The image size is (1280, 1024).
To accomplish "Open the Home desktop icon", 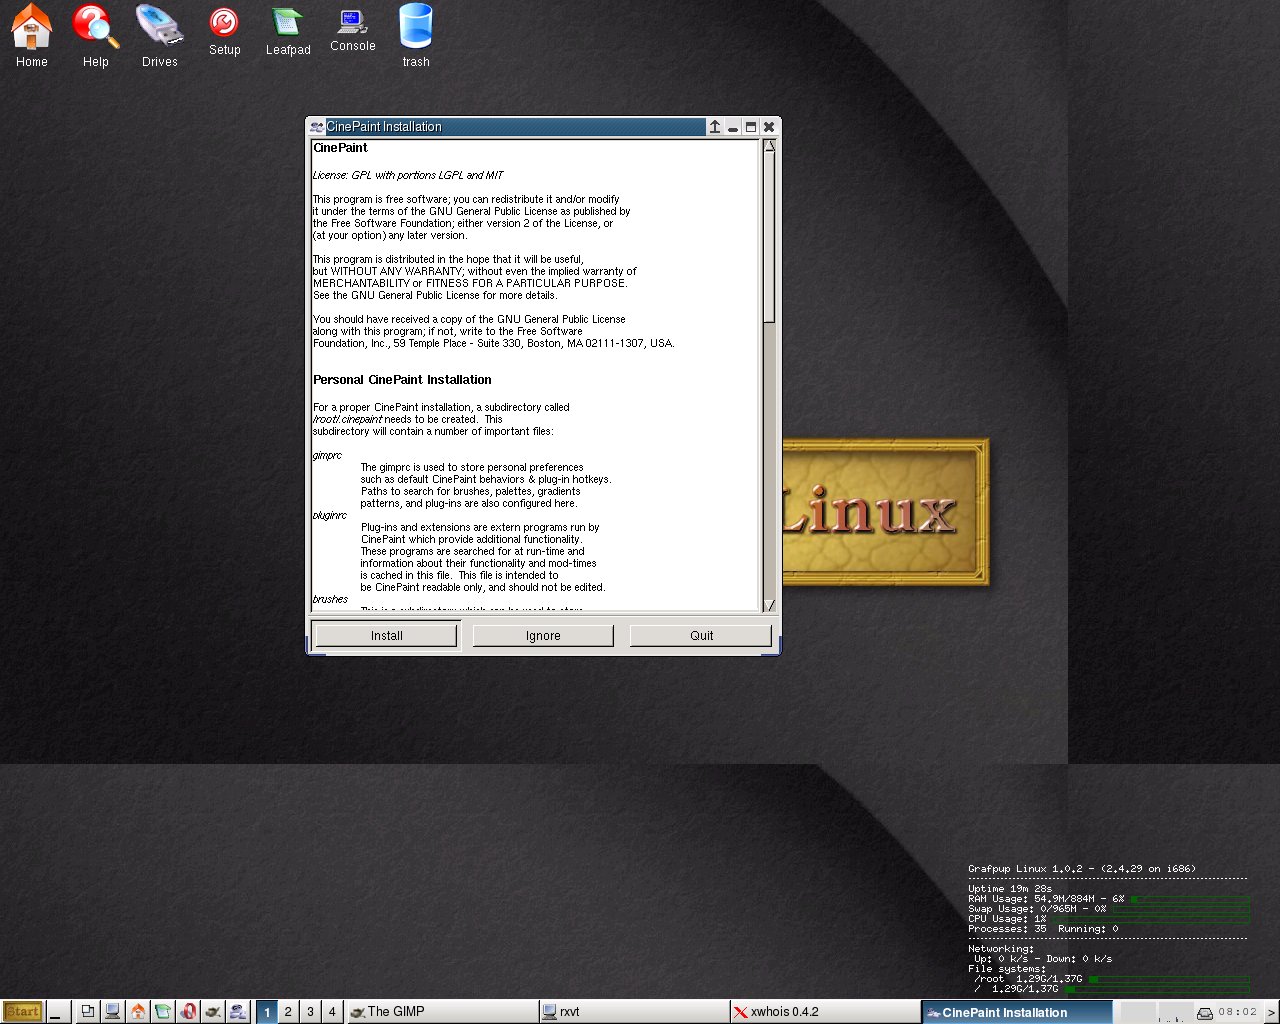I will click(x=31, y=36).
